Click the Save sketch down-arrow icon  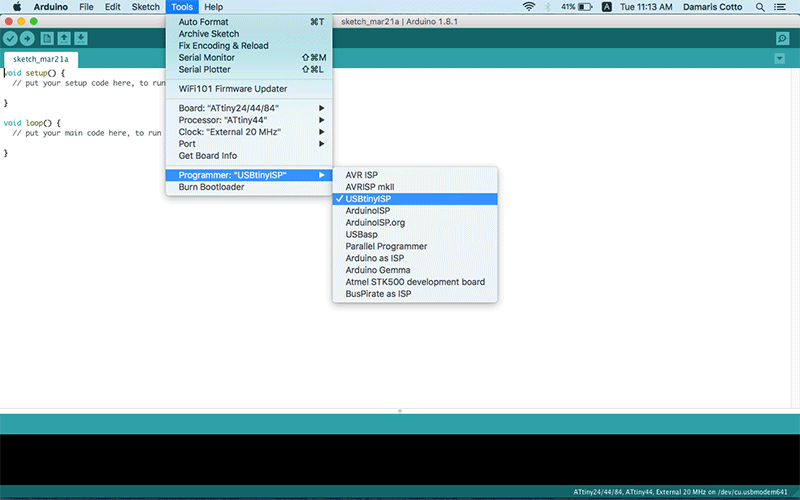click(81, 38)
